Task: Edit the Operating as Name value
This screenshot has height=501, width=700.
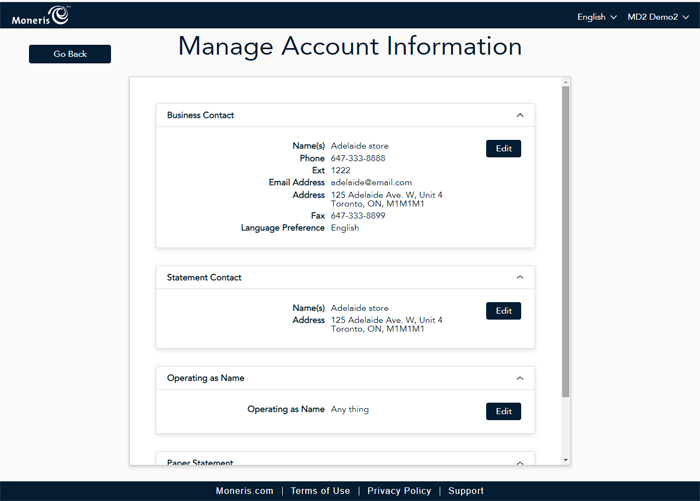Action: [504, 411]
